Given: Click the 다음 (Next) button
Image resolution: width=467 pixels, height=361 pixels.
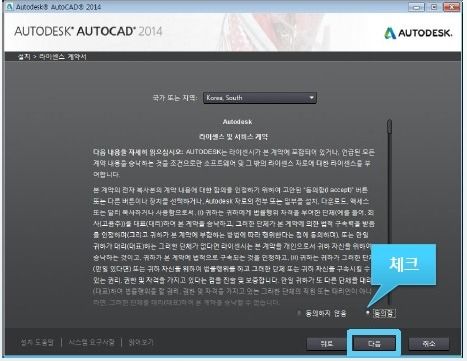Looking at the screenshot, I should [x=374, y=343].
